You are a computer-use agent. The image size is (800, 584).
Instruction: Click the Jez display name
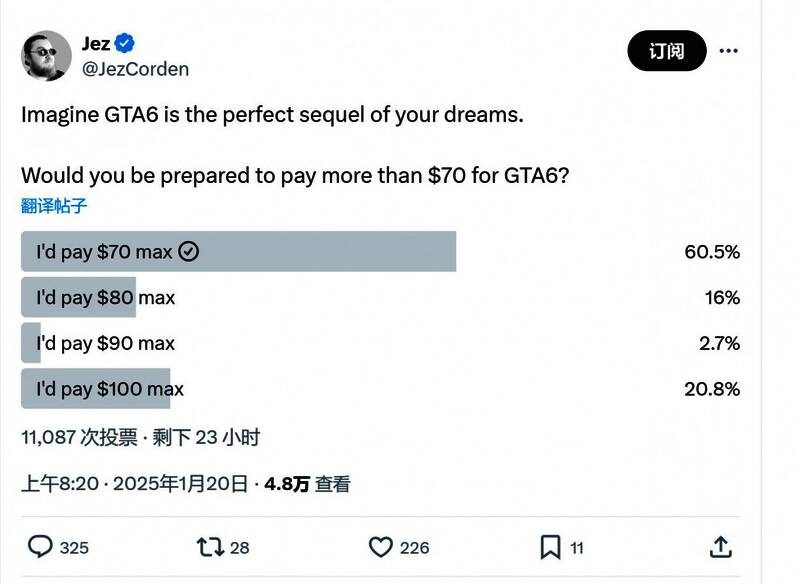95,44
